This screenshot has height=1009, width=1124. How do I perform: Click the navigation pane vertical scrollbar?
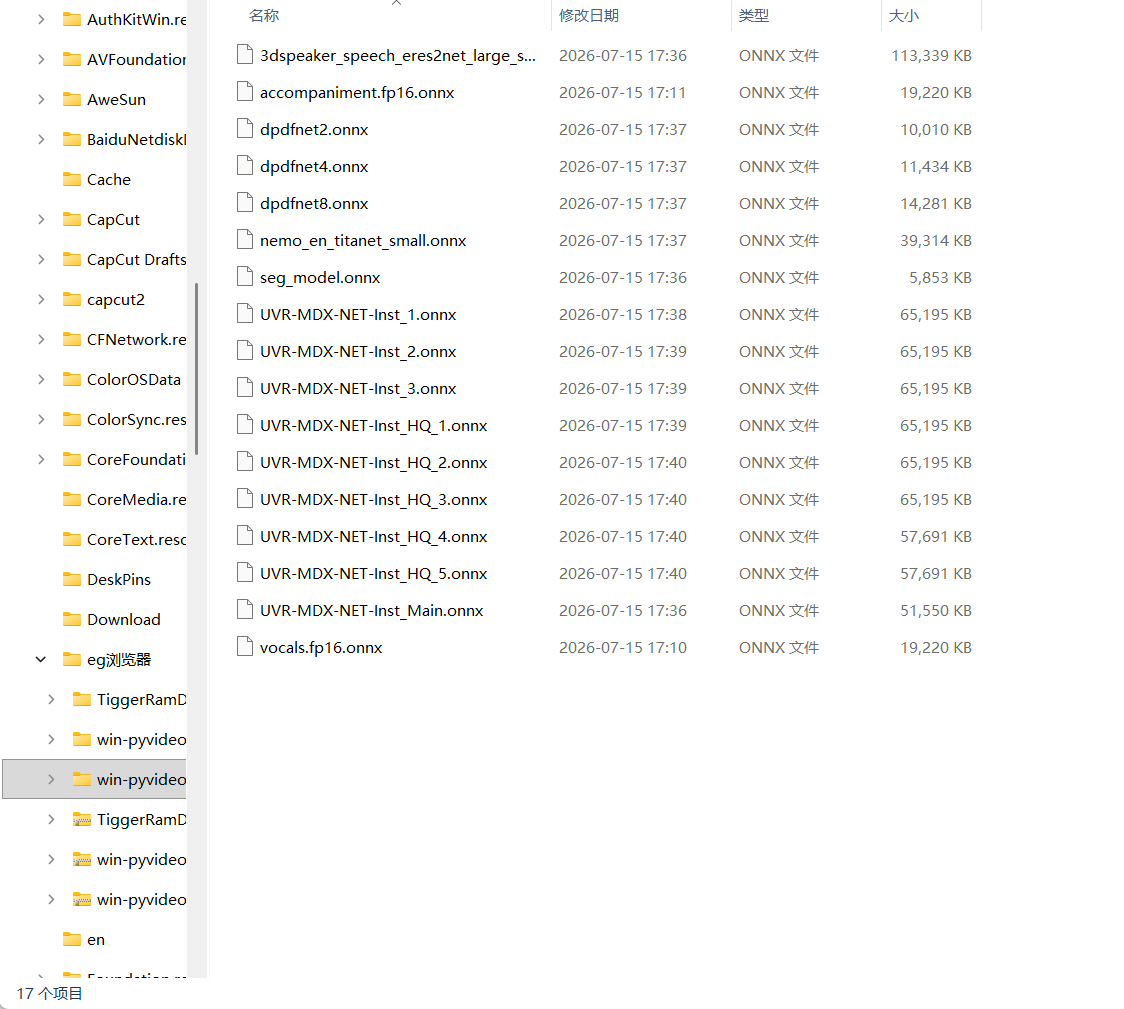(196, 369)
